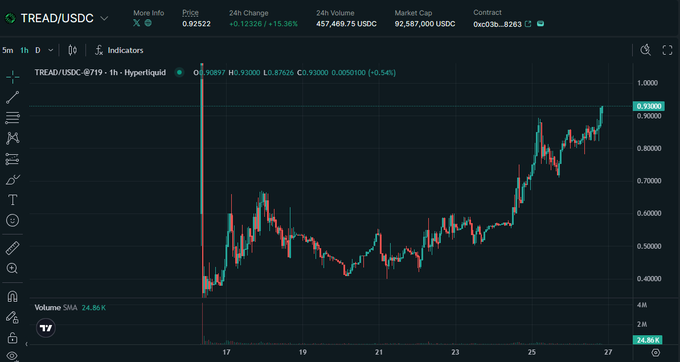The height and width of the screenshot is (362, 680).
Task: Activate the zoom-in magnifier tool
Action: [13, 268]
